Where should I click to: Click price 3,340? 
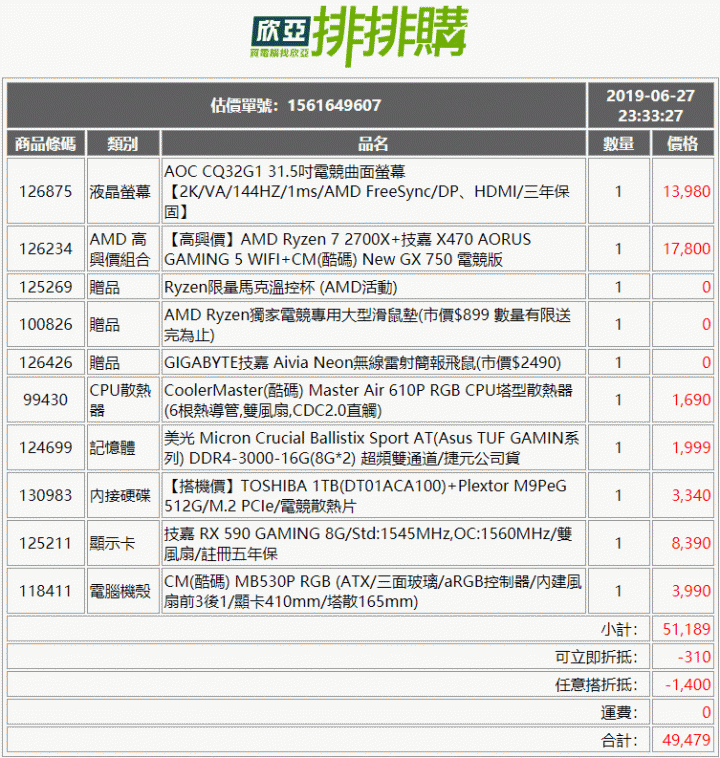(691, 495)
